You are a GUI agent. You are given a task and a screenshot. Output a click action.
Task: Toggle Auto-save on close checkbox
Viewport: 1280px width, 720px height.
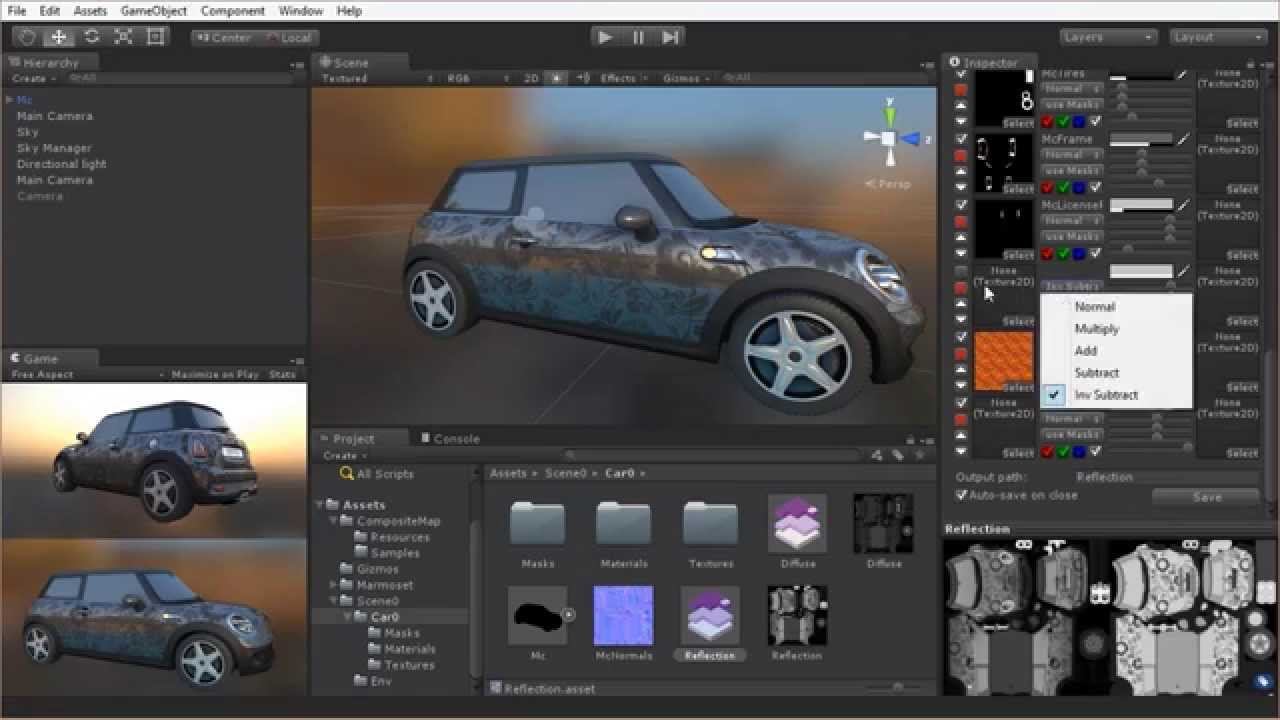point(962,495)
